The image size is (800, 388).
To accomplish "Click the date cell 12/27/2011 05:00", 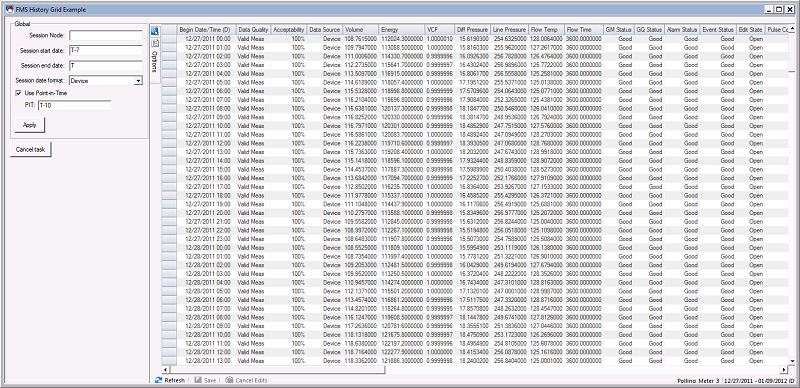I will (x=208, y=82).
